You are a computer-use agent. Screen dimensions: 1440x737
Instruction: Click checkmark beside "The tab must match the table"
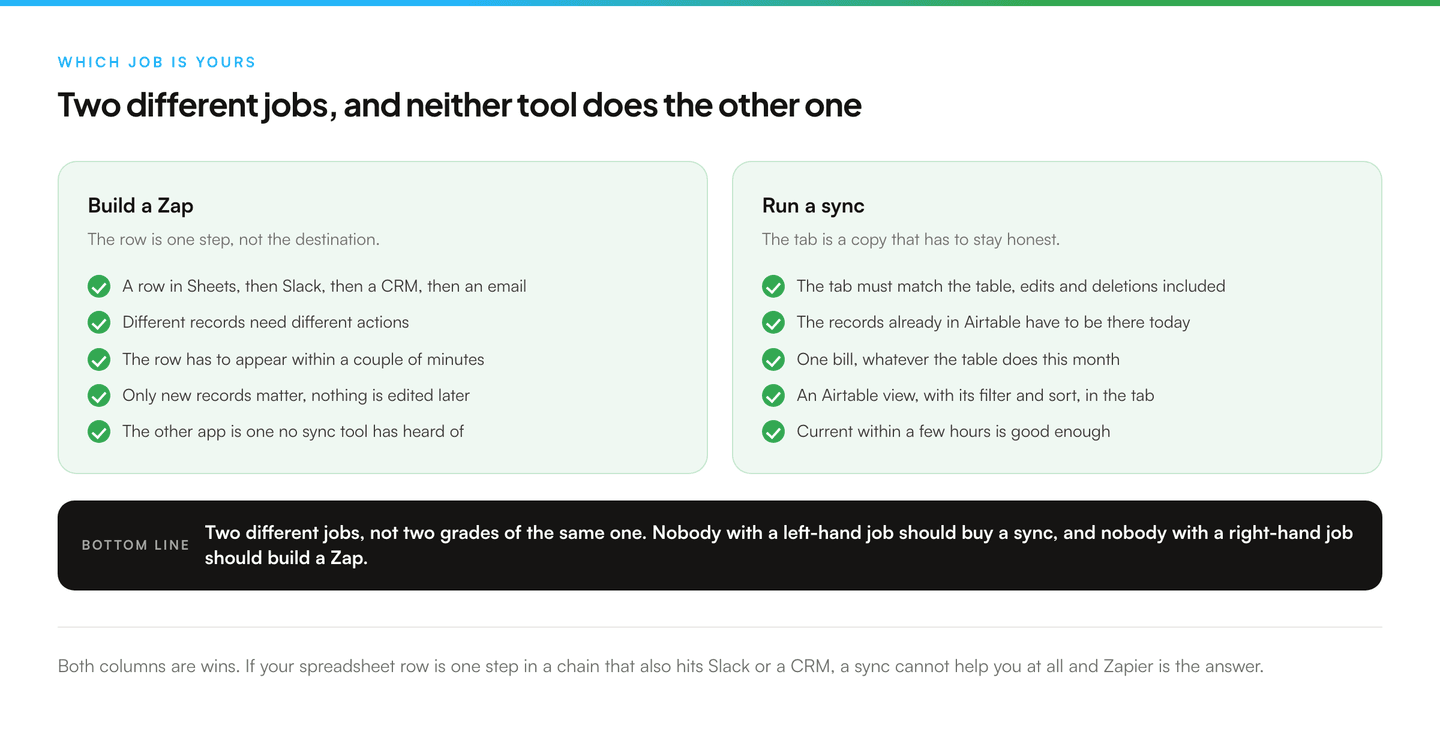(773, 287)
